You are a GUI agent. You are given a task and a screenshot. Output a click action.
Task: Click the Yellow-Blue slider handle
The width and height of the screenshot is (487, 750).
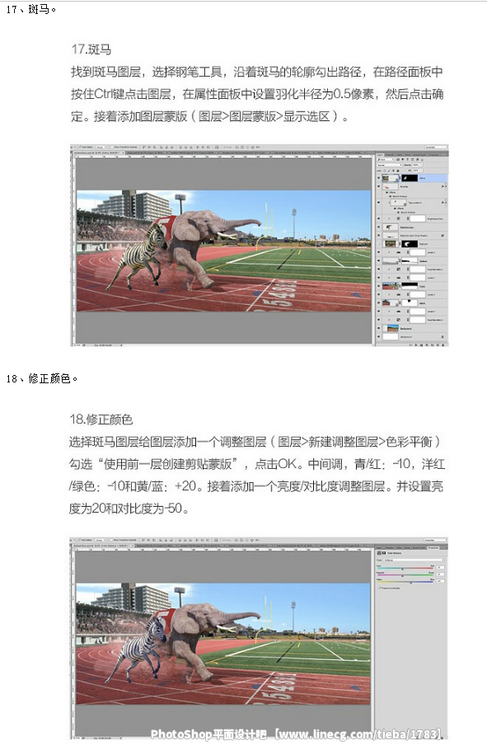coord(411,583)
